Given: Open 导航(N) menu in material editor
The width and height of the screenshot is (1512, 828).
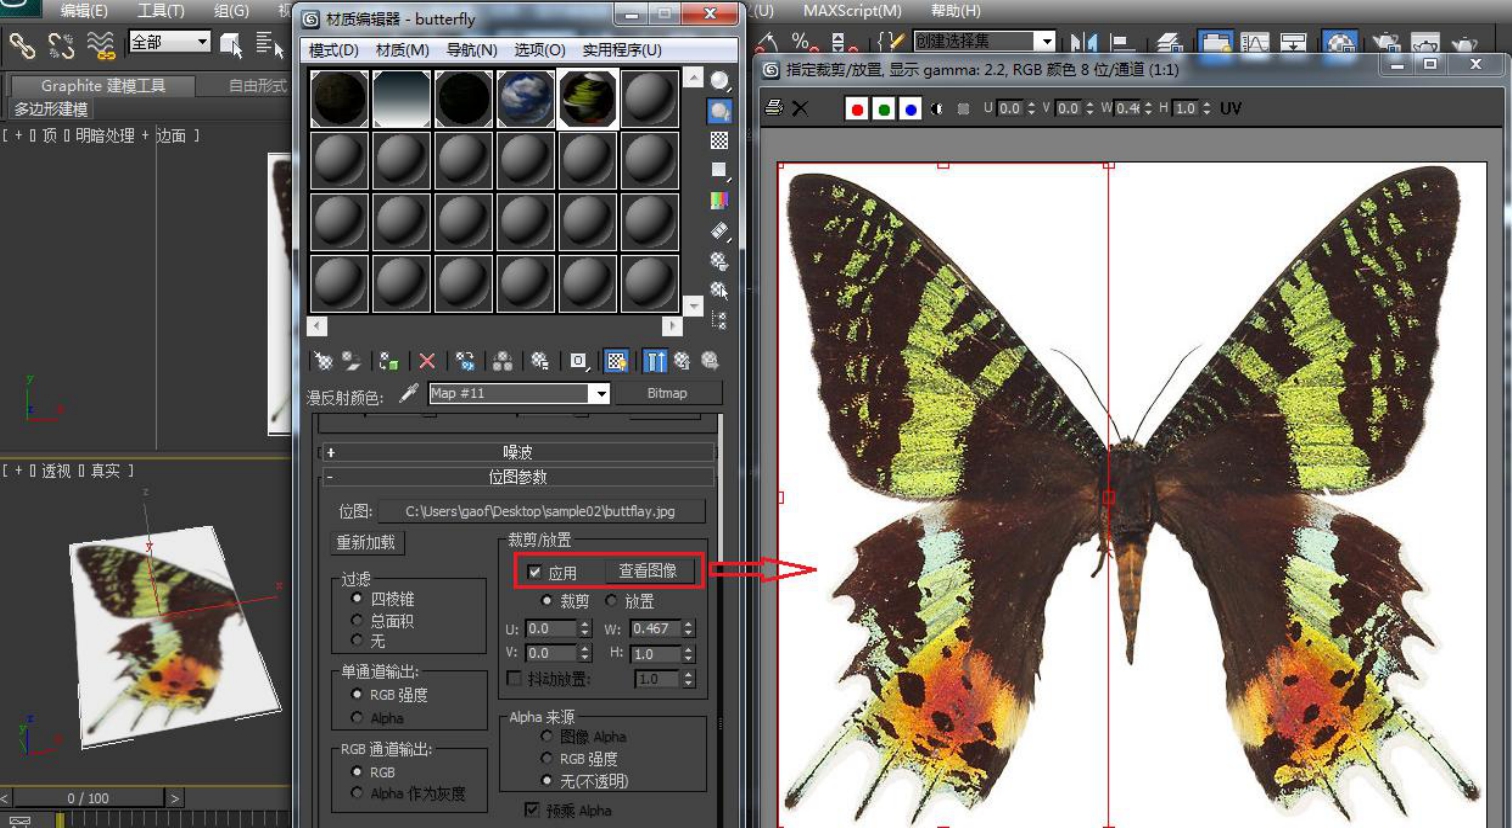Looking at the screenshot, I should tap(471, 50).
